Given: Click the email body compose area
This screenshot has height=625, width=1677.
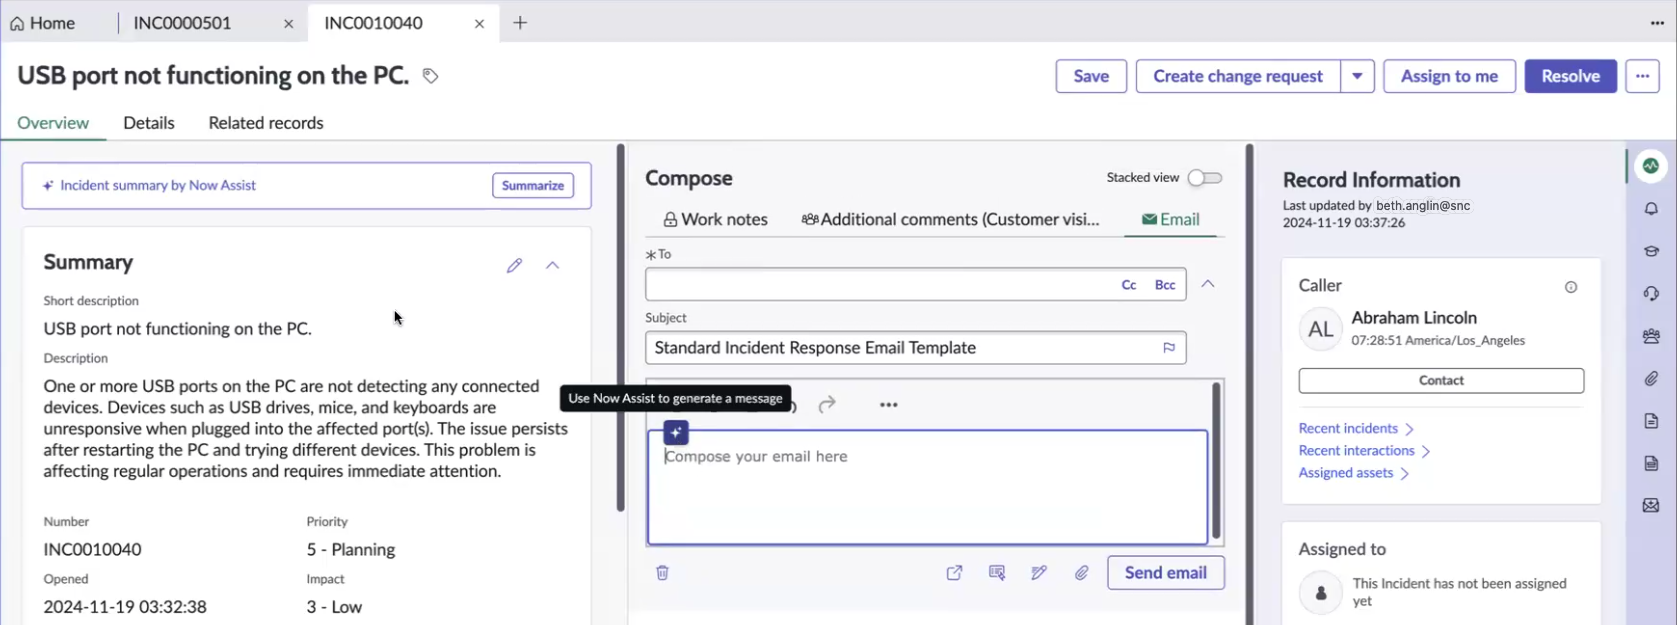Looking at the screenshot, I should [x=927, y=487].
